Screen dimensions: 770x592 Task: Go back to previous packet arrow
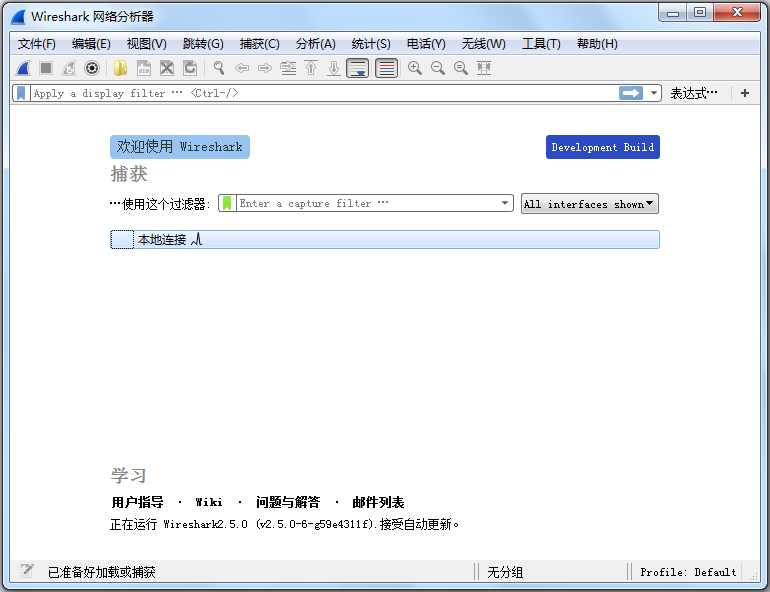[242, 68]
